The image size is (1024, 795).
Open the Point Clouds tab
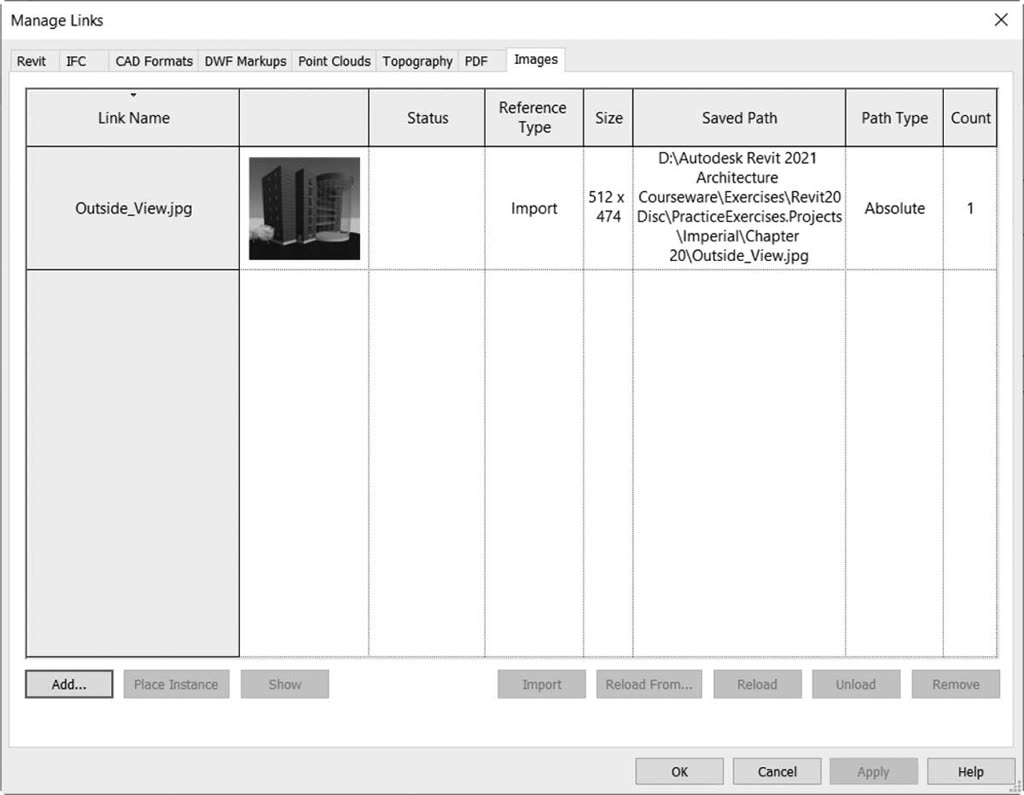[x=334, y=61]
